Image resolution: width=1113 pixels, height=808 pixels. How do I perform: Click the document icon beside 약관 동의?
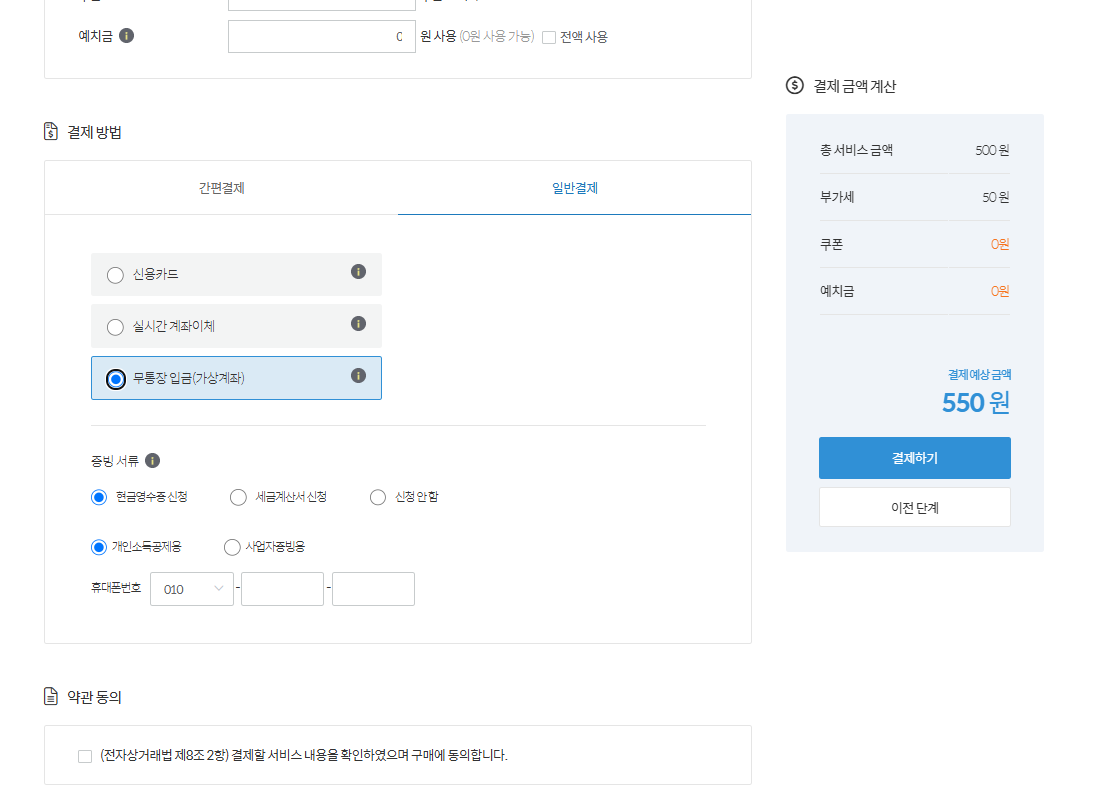coord(51,697)
